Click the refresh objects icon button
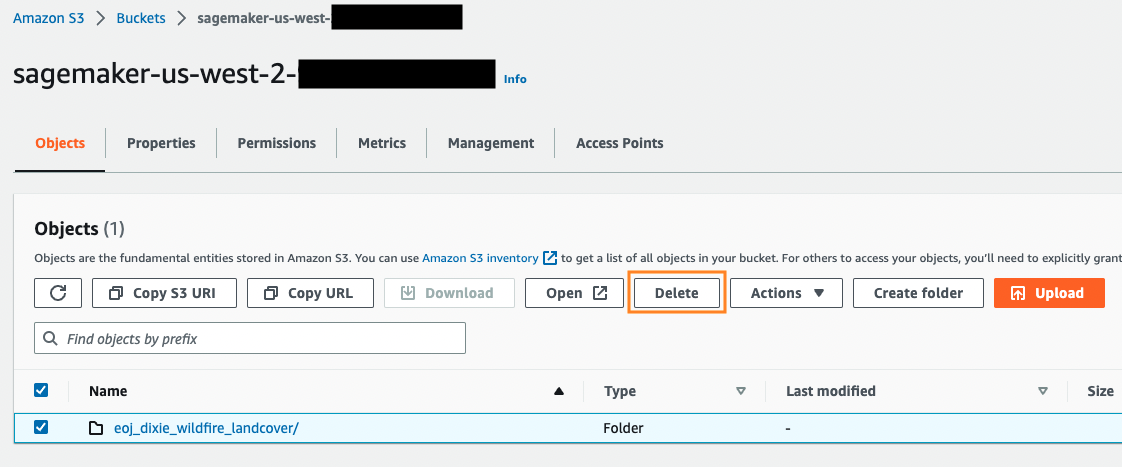Screen dimensions: 1122x467 58,293
